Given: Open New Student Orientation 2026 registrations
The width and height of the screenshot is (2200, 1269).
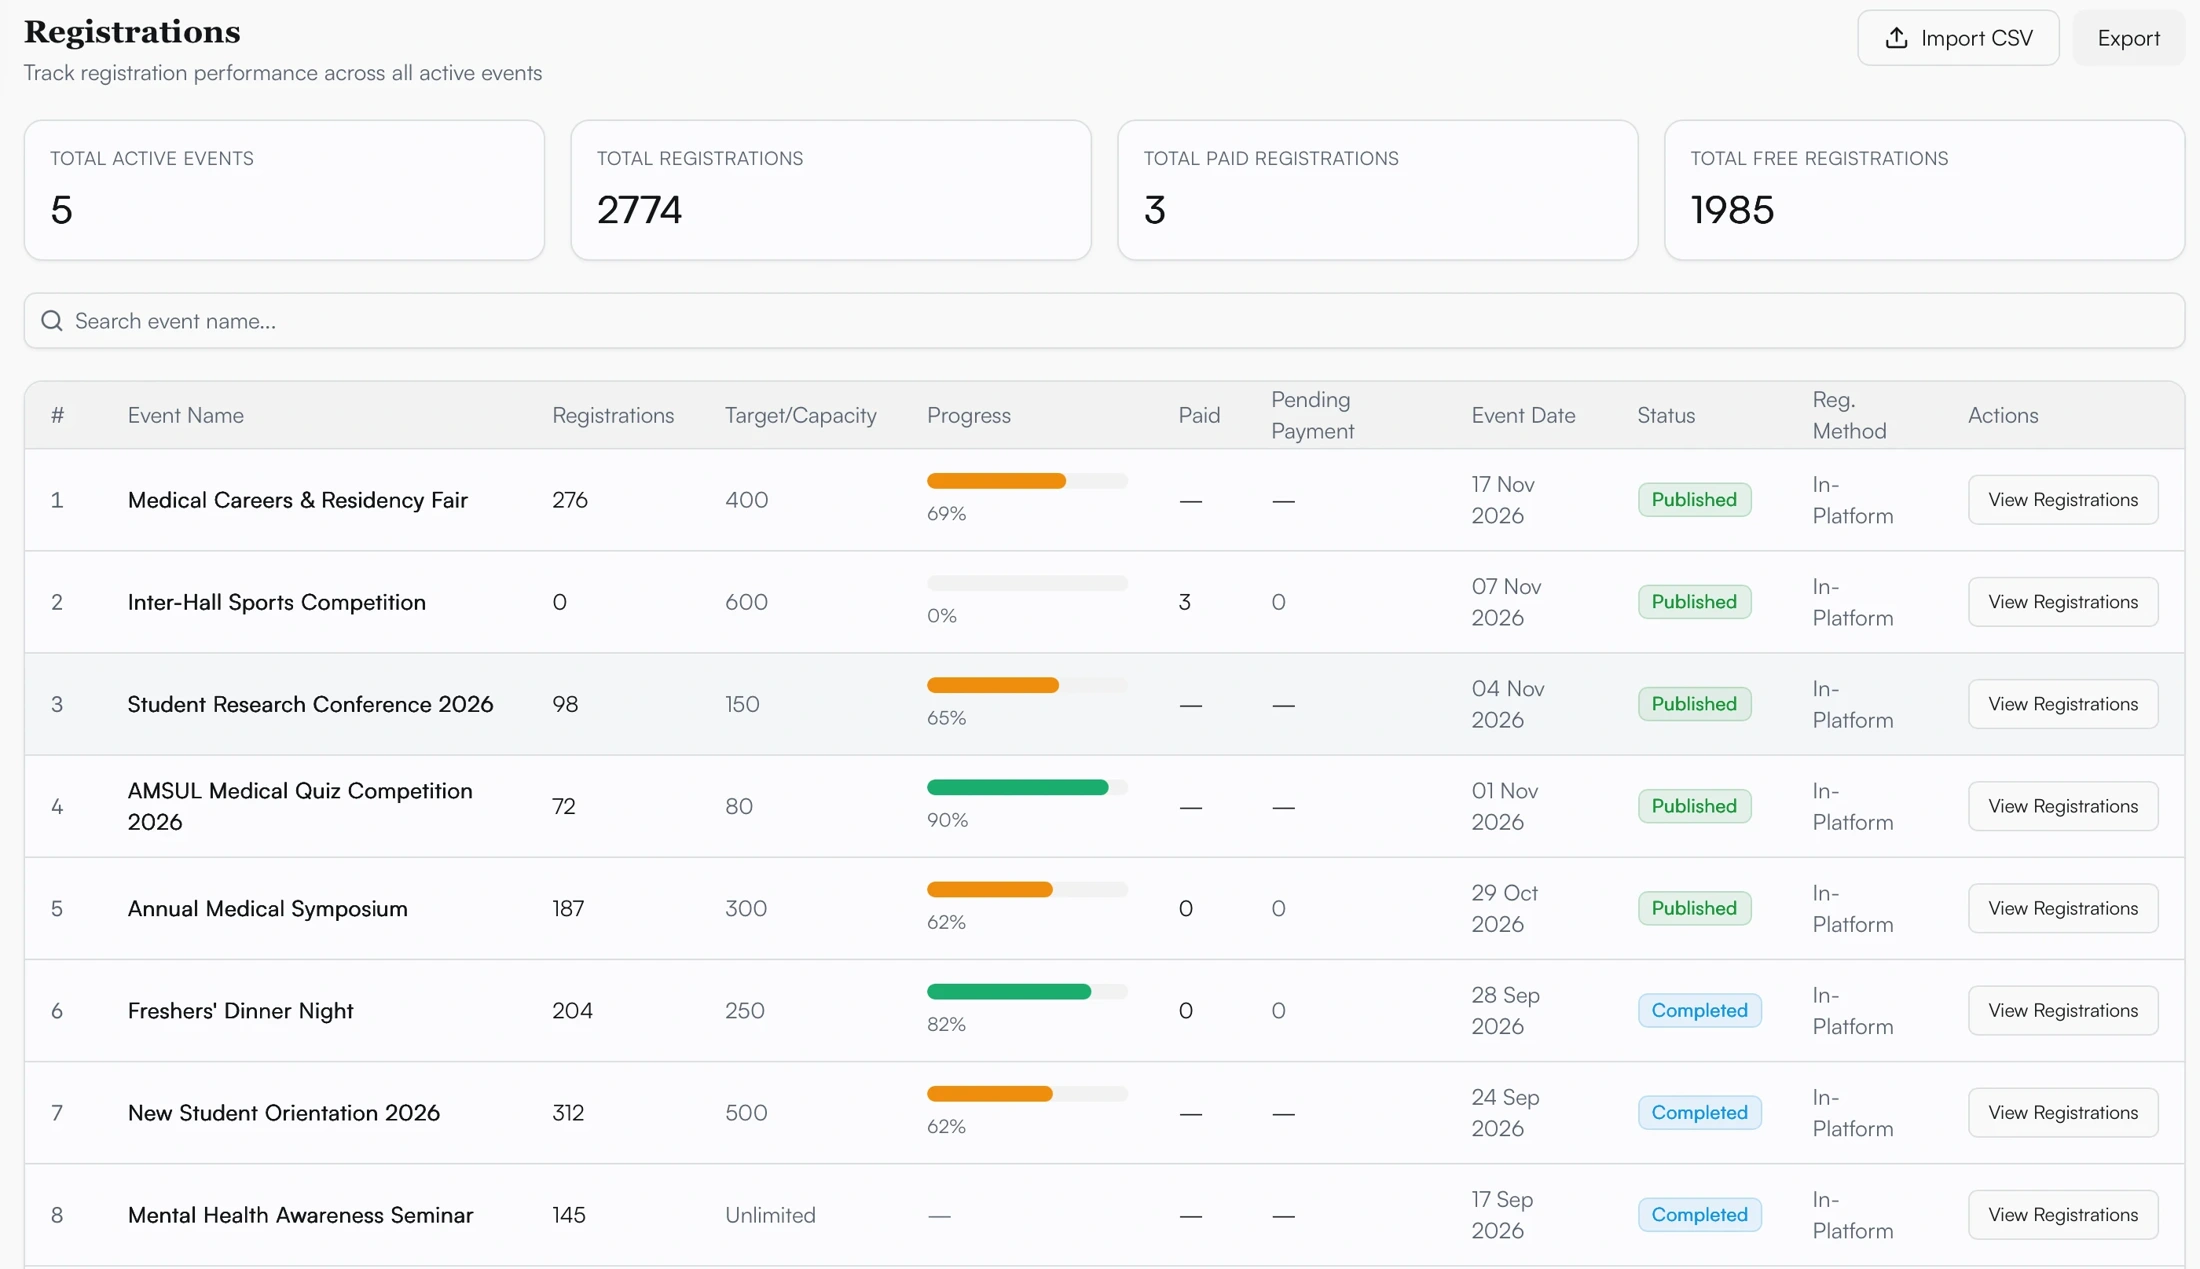Looking at the screenshot, I should click(x=2062, y=1112).
